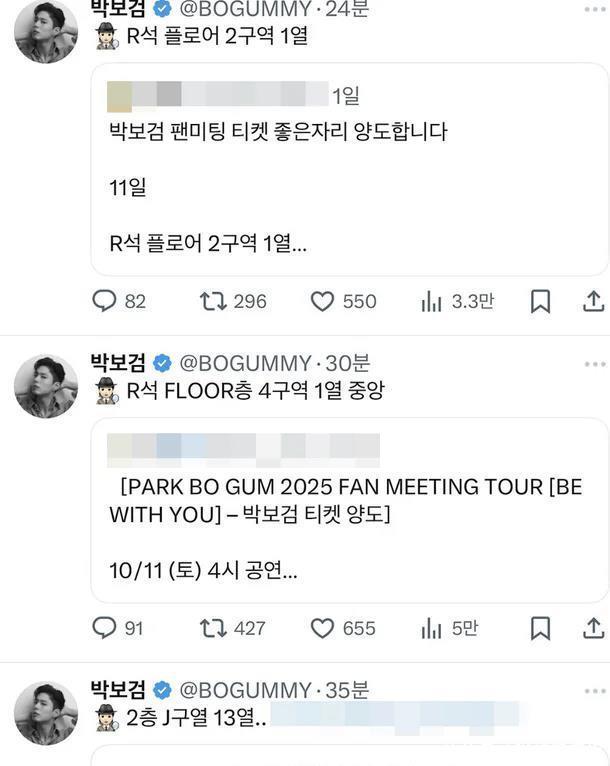
Task: Reply to the tweet with 82 replies
Action: pyautogui.click(x=105, y=301)
